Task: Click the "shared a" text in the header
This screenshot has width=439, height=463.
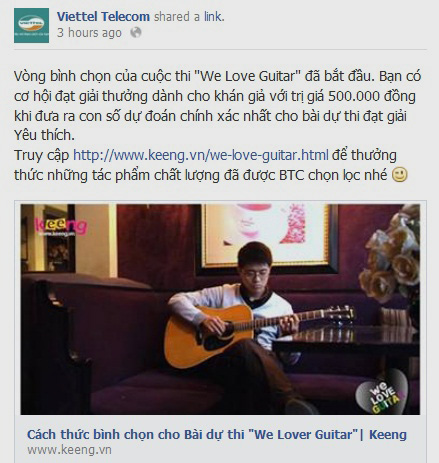Action: (x=177, y=16)
